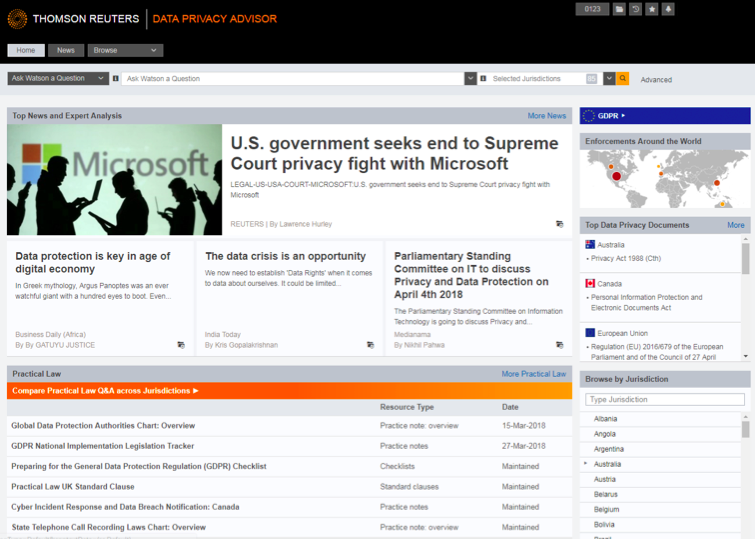The image size is (755, 539).
Task: Click folder icon on Nikhil Pahwa article
Action: [x=559, y=345]
